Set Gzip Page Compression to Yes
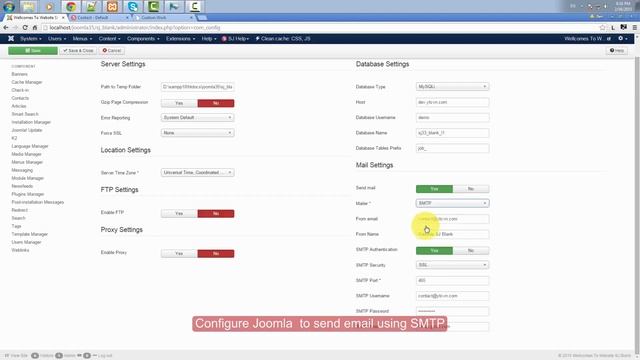Viewport: 640px width, 360px height. point(179,103)
